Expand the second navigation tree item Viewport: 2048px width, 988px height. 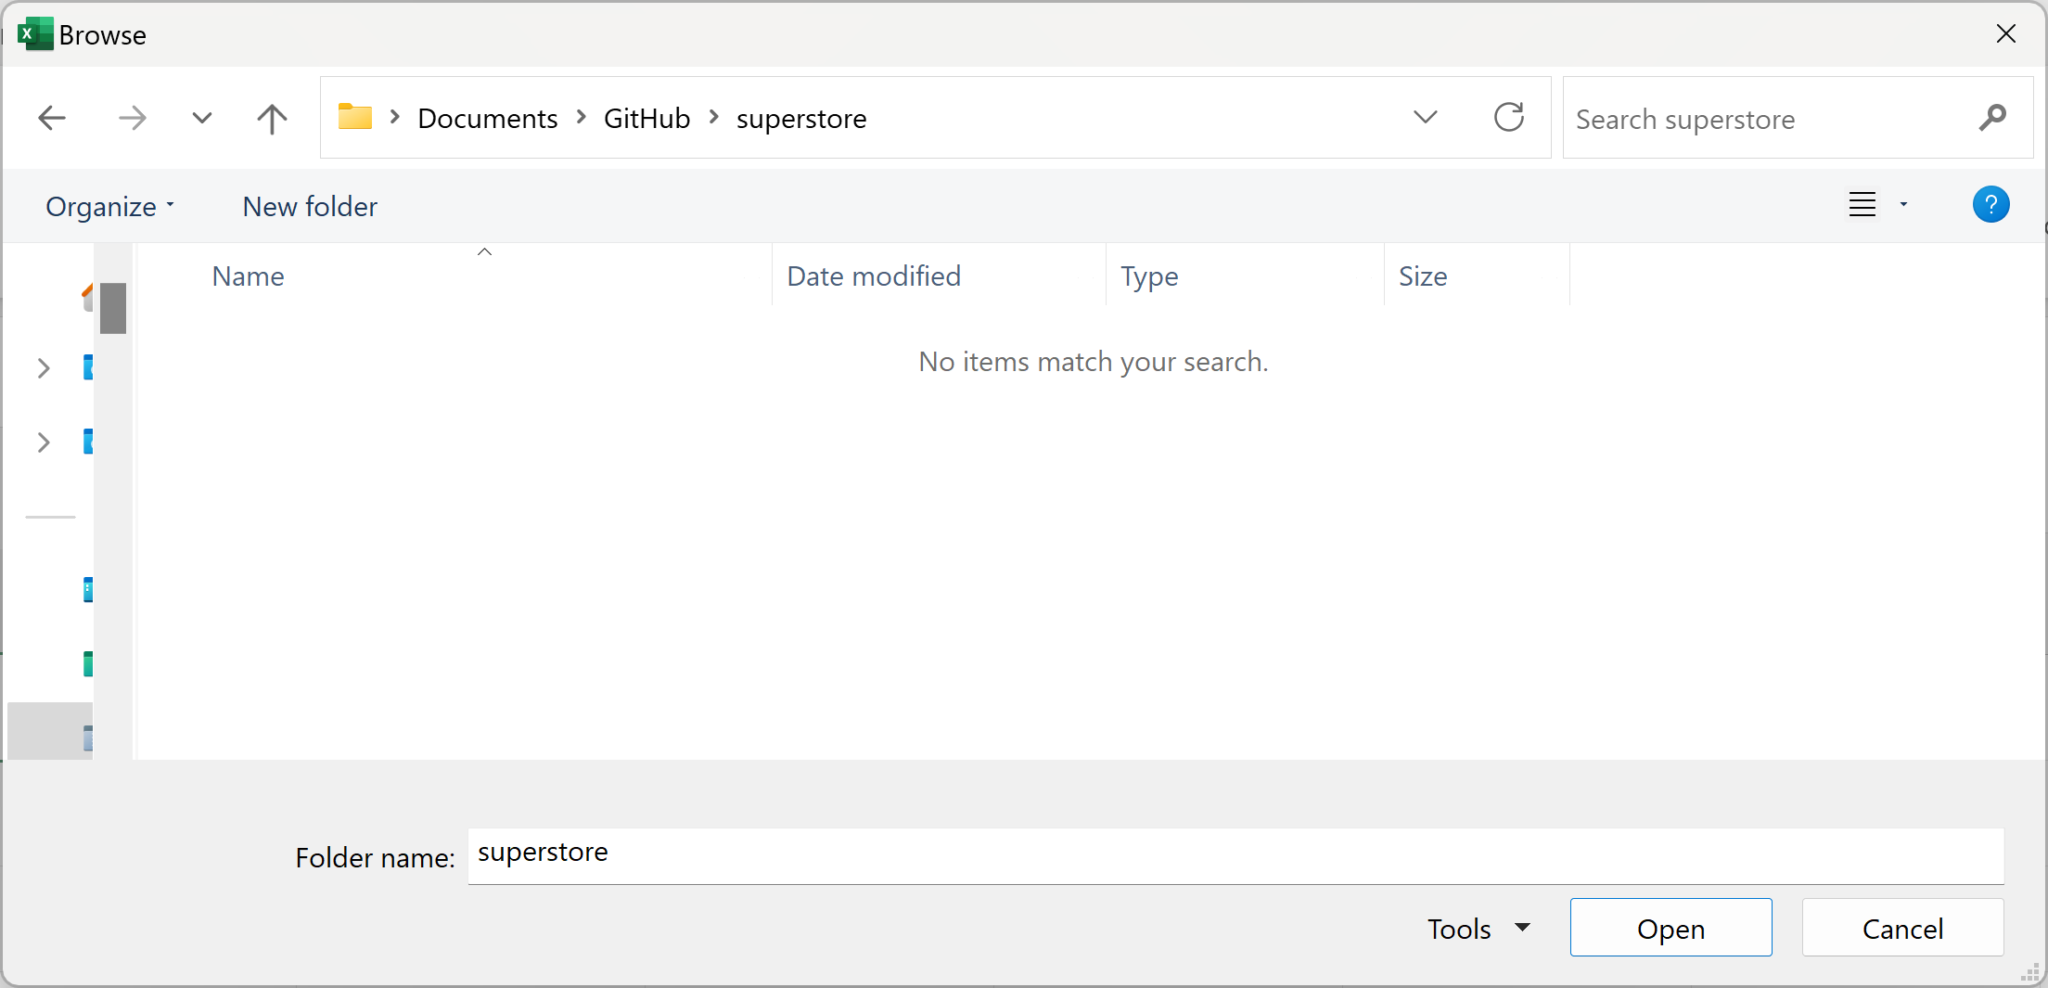[44, 442]
